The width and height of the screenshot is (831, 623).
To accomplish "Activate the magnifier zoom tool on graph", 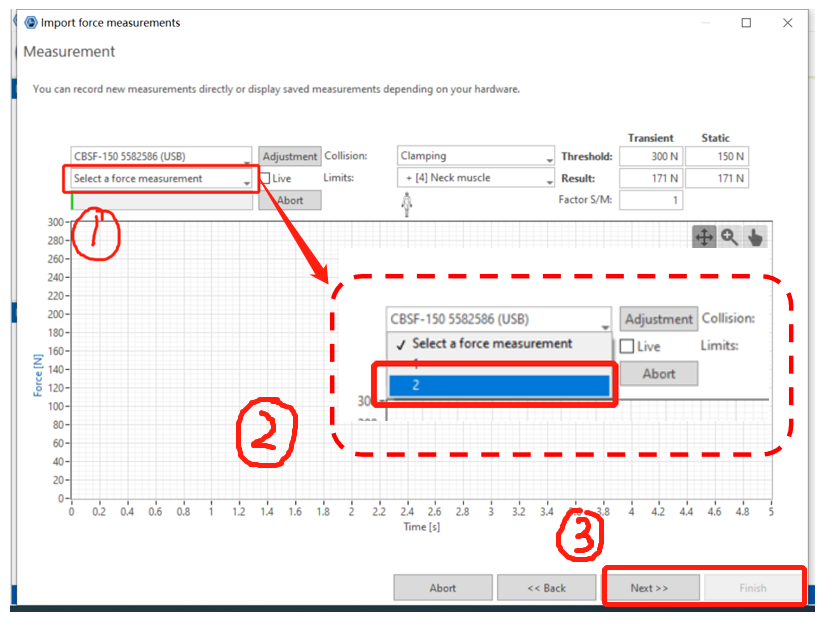I will click(730, 237).
